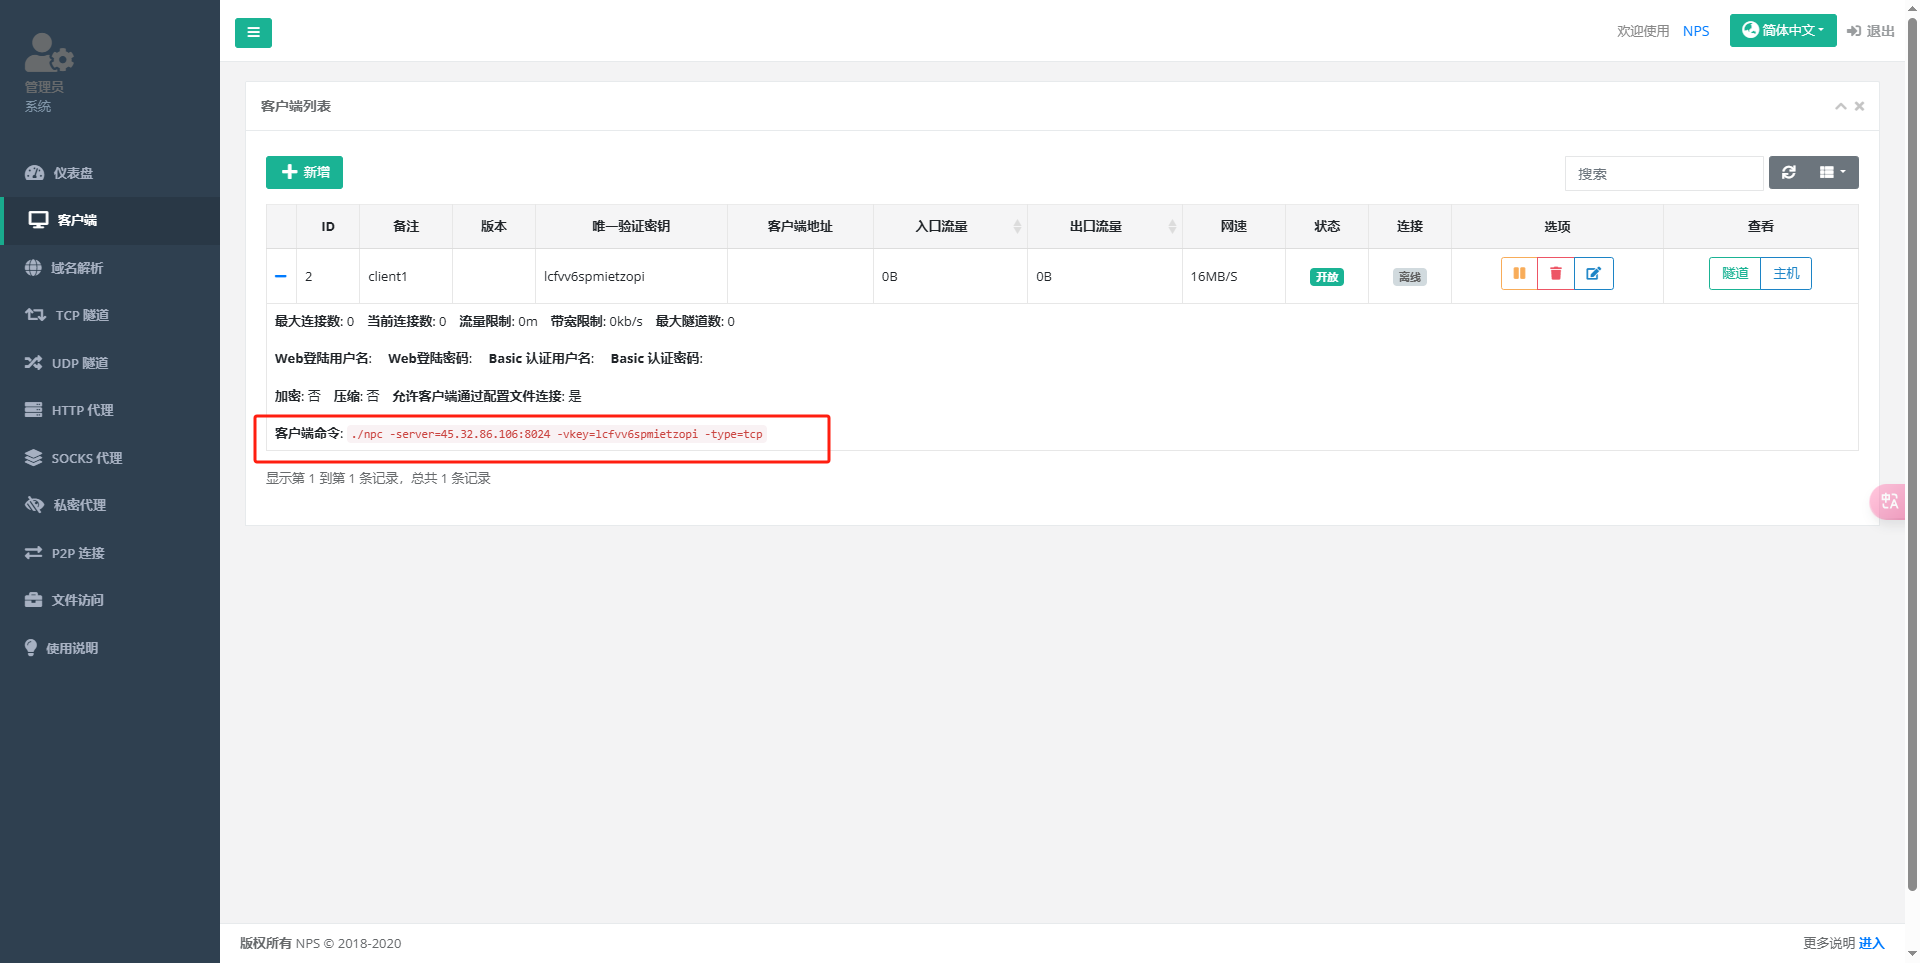
Task: Click the 新增 add client button
Action: tap(304, 173)
